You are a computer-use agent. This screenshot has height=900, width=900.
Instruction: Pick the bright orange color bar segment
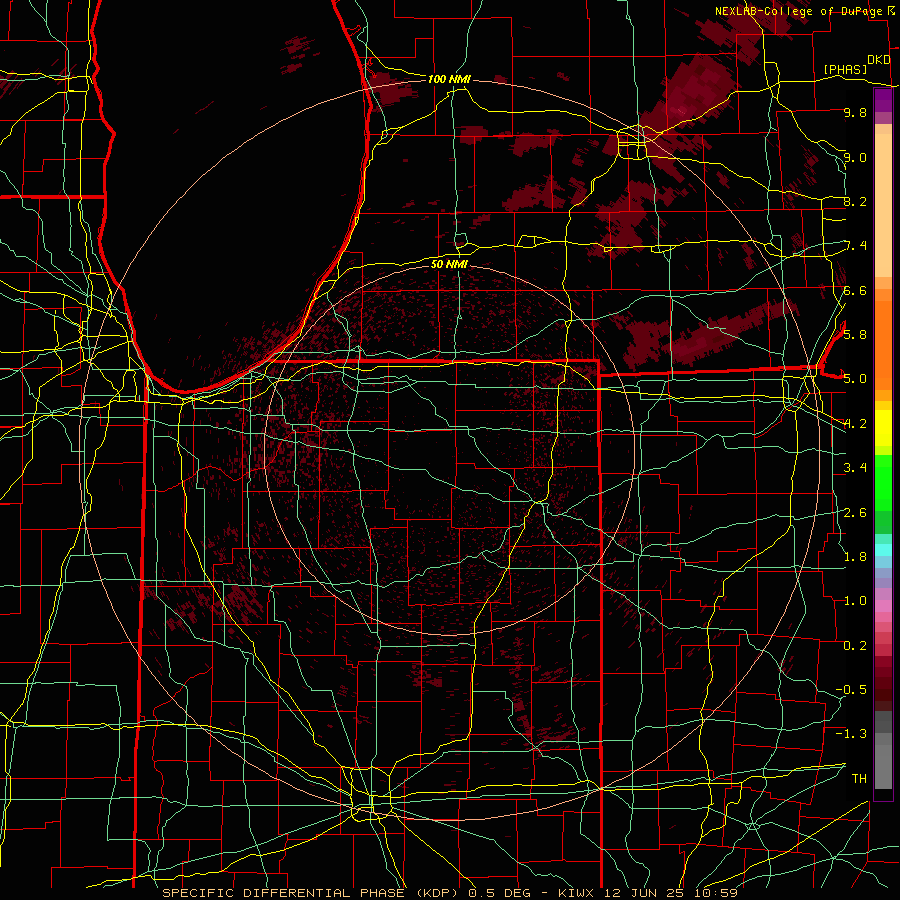point(883,344)
